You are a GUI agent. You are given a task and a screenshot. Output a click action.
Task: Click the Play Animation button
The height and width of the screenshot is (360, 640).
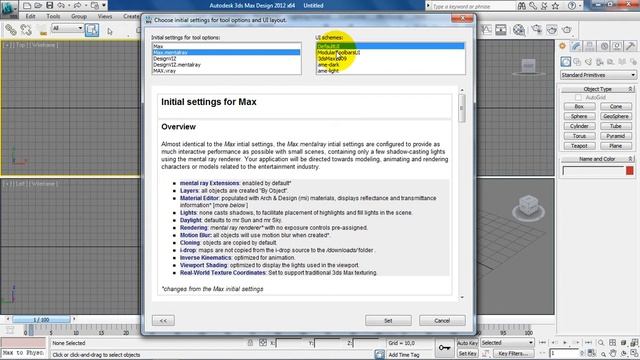click(x=564, y=343)
